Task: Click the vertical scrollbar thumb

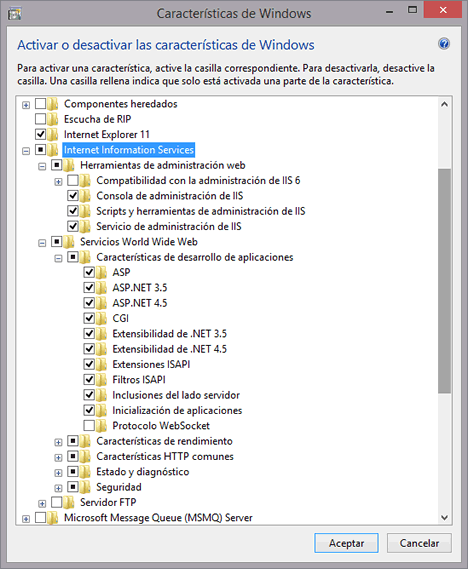Action: pyautogui.click(x=444, y=281)
